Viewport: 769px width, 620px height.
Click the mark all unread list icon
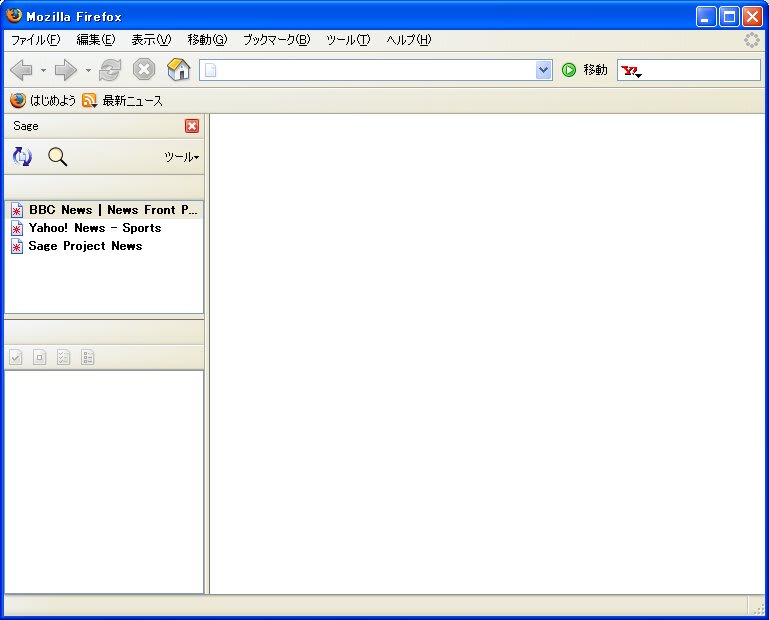tap(88, 357)
